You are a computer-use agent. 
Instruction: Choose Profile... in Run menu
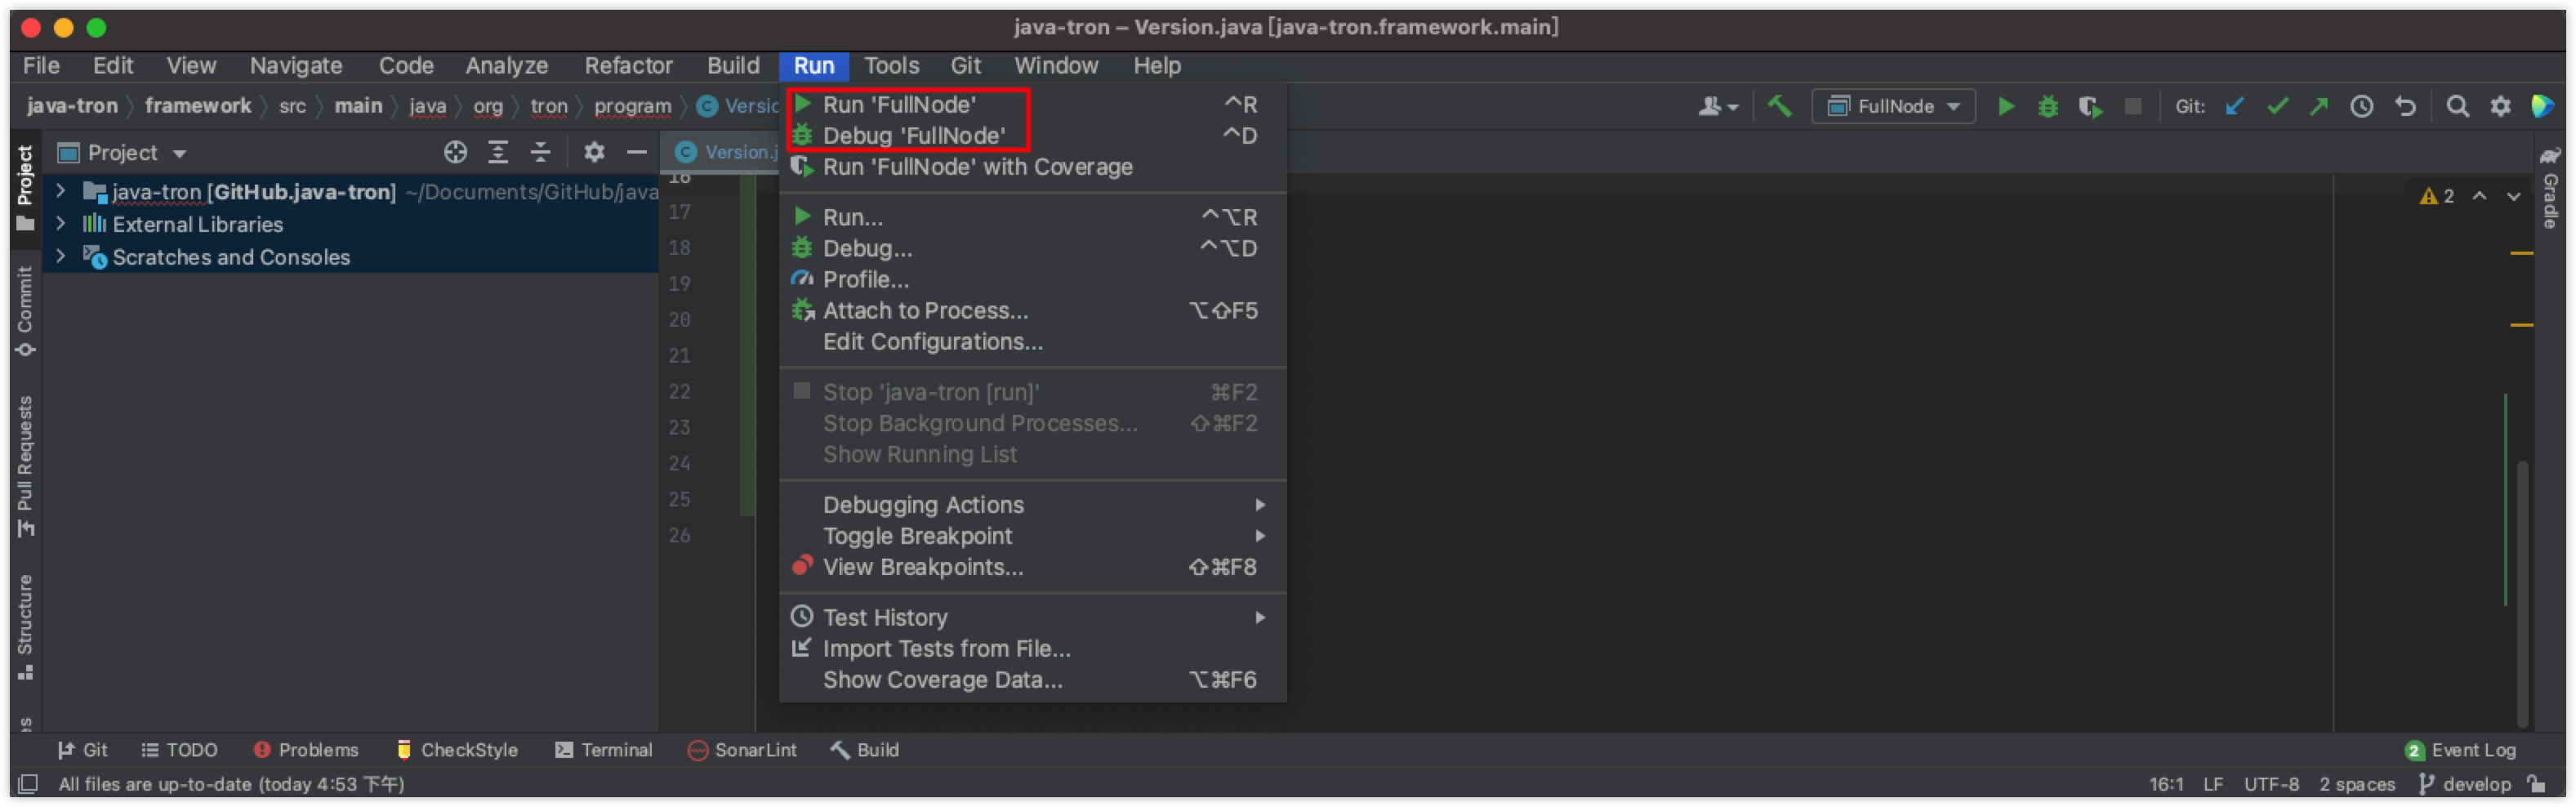click(1032, 279)
